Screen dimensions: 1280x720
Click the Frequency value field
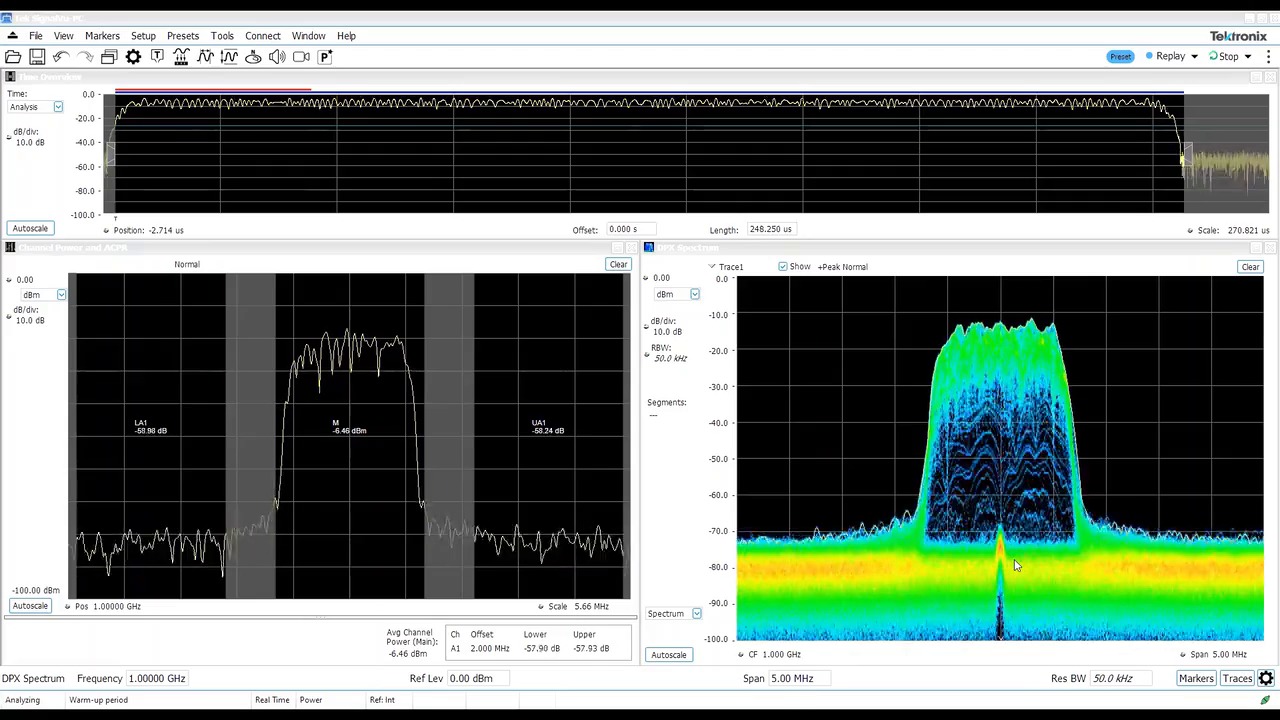tap(156, 678)
